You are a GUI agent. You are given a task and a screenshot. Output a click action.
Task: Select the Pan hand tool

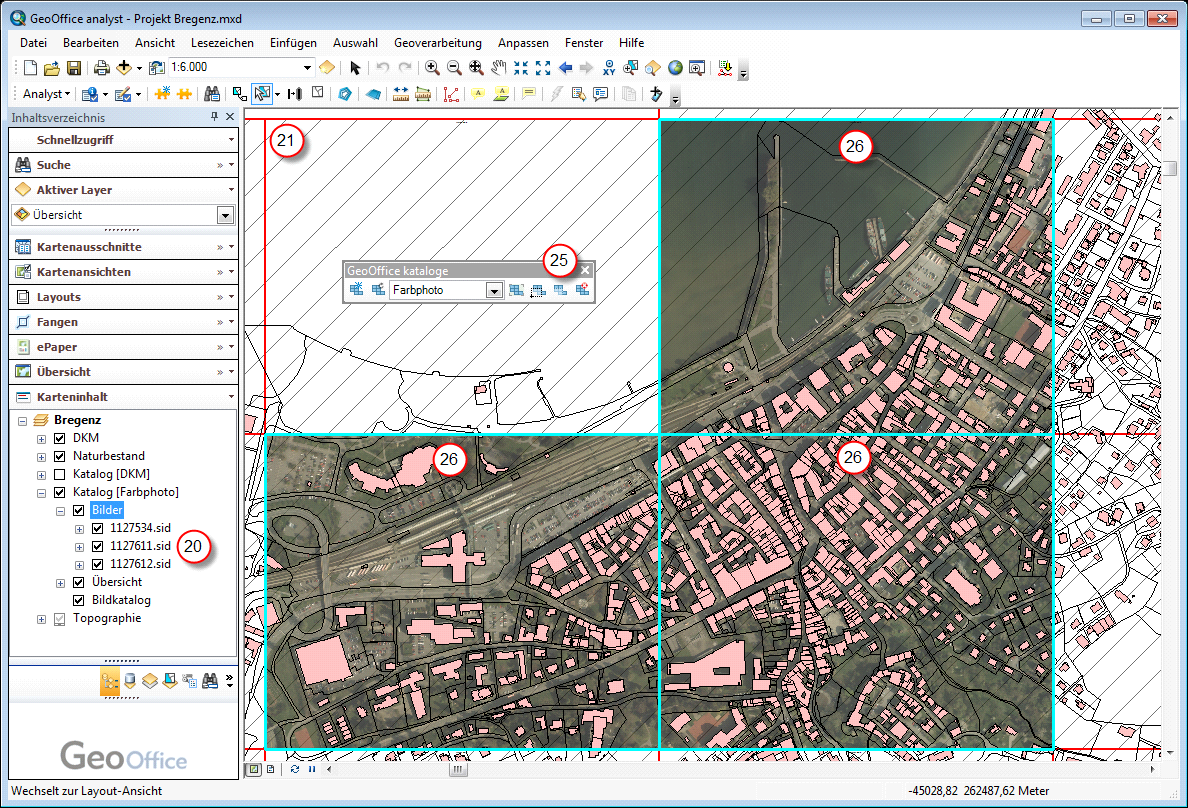498,68
